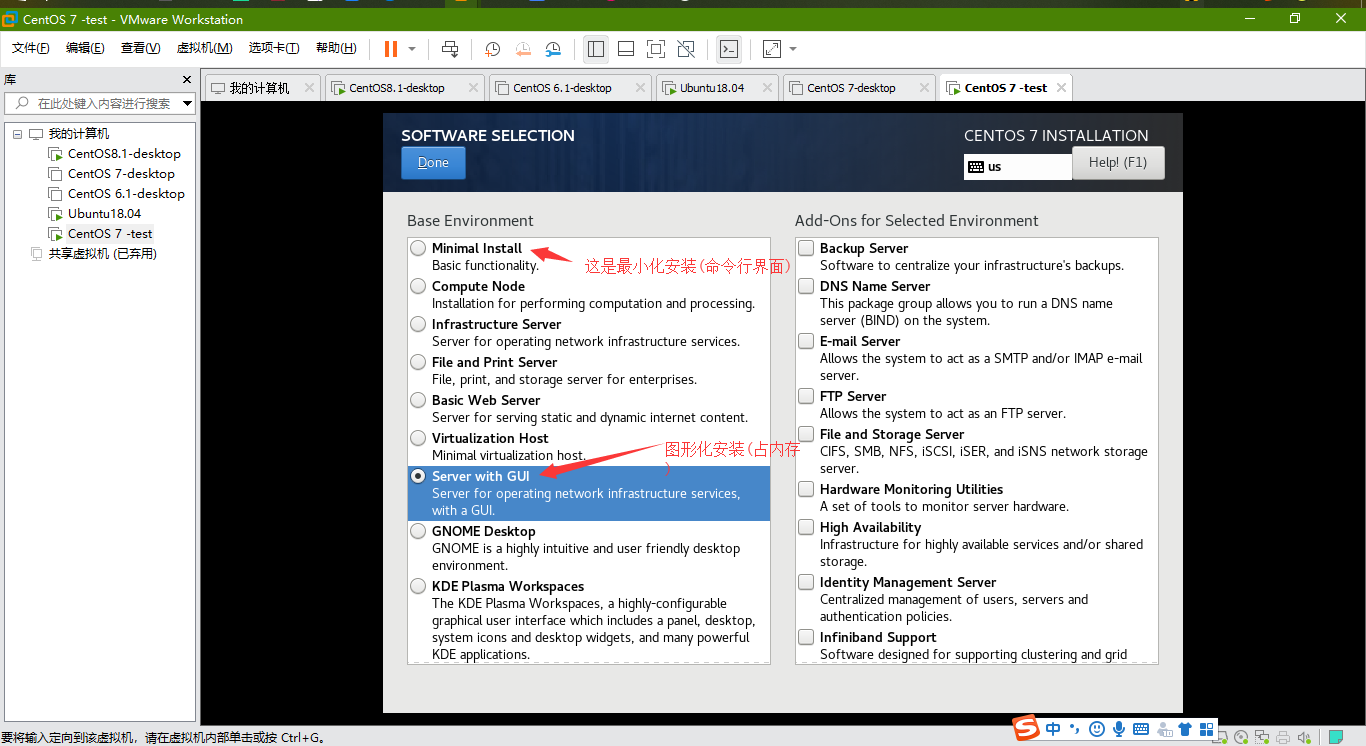
Task: Enable the FTP Server add-on
Action: pyautogui.click(x=806, y=395)
